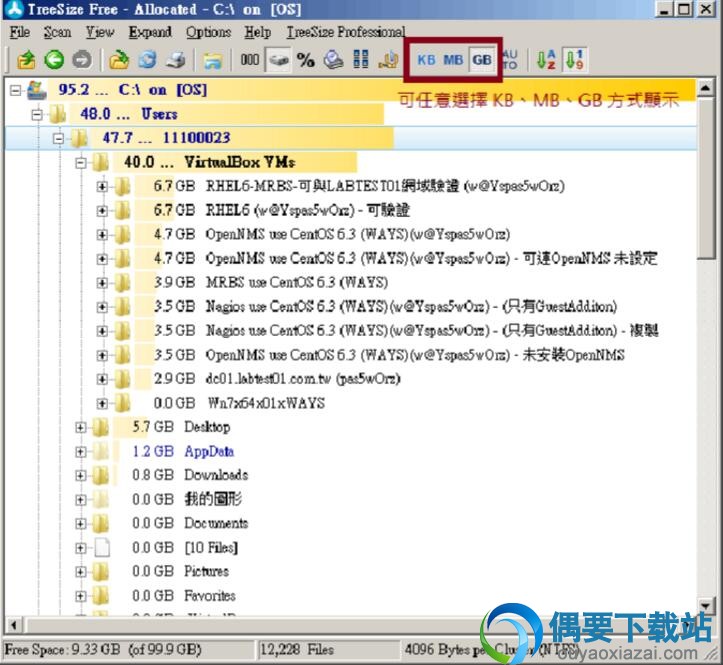Viewport: 723px width, 665px height.
Task: Sort entries by name (A-Z)
Action: point(546,60)
